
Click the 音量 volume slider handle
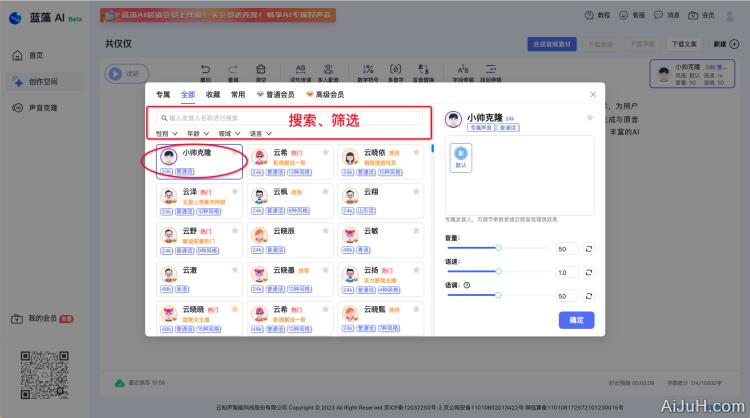click(x=497, y=248)
